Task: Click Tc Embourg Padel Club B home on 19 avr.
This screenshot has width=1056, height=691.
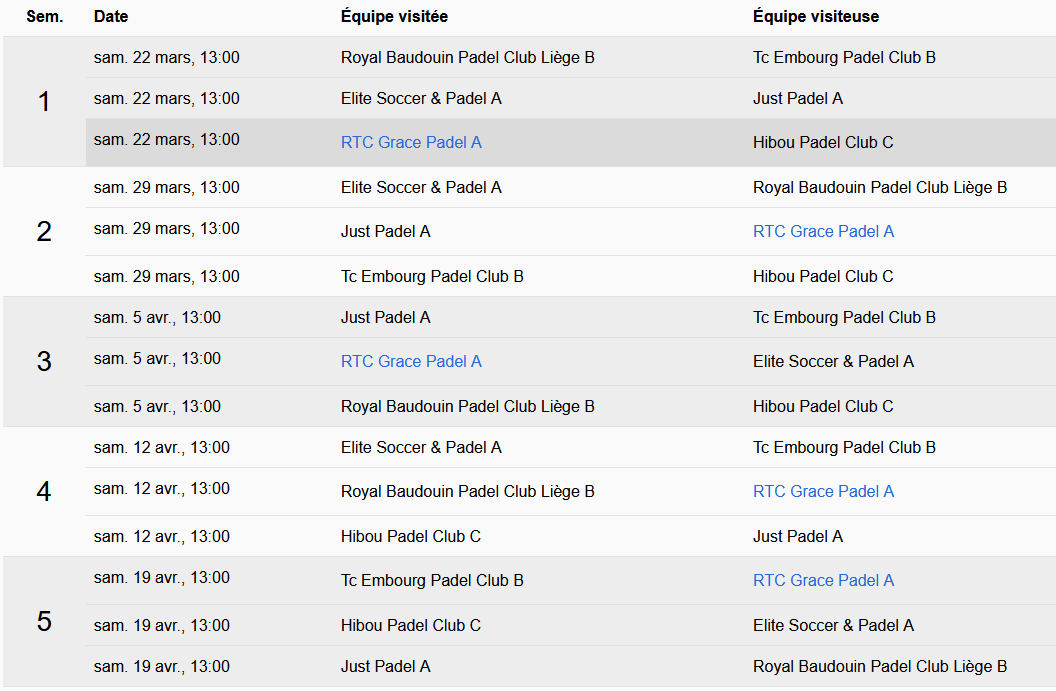Action: (x=432, y=580)
